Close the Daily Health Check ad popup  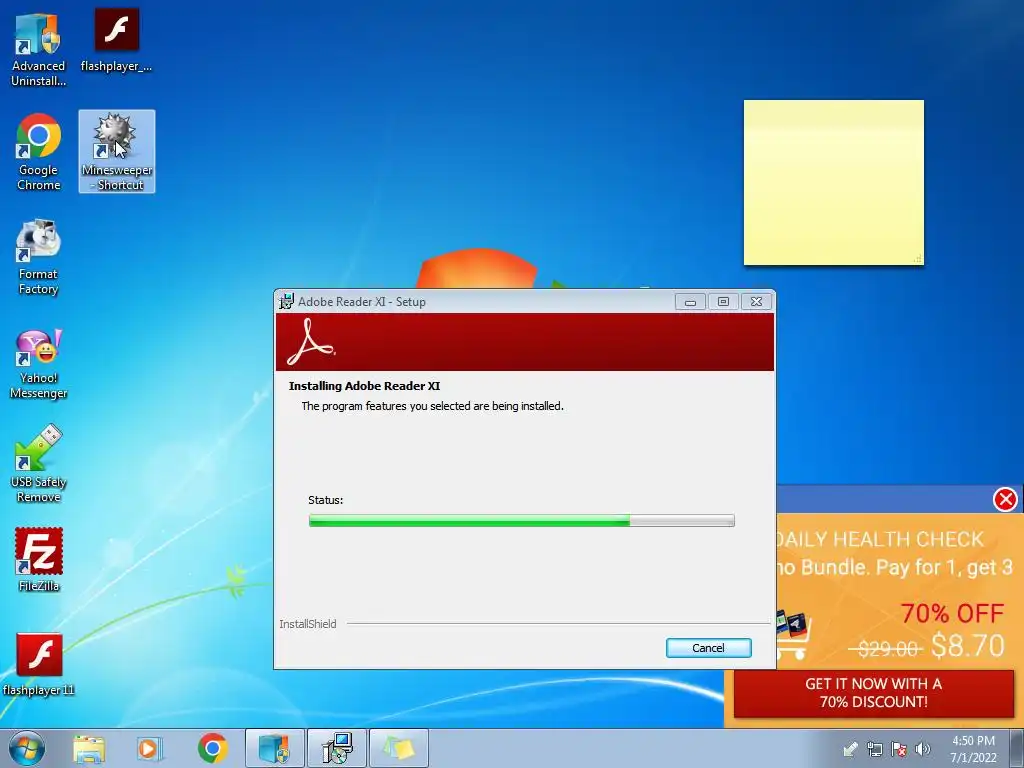1005,500
